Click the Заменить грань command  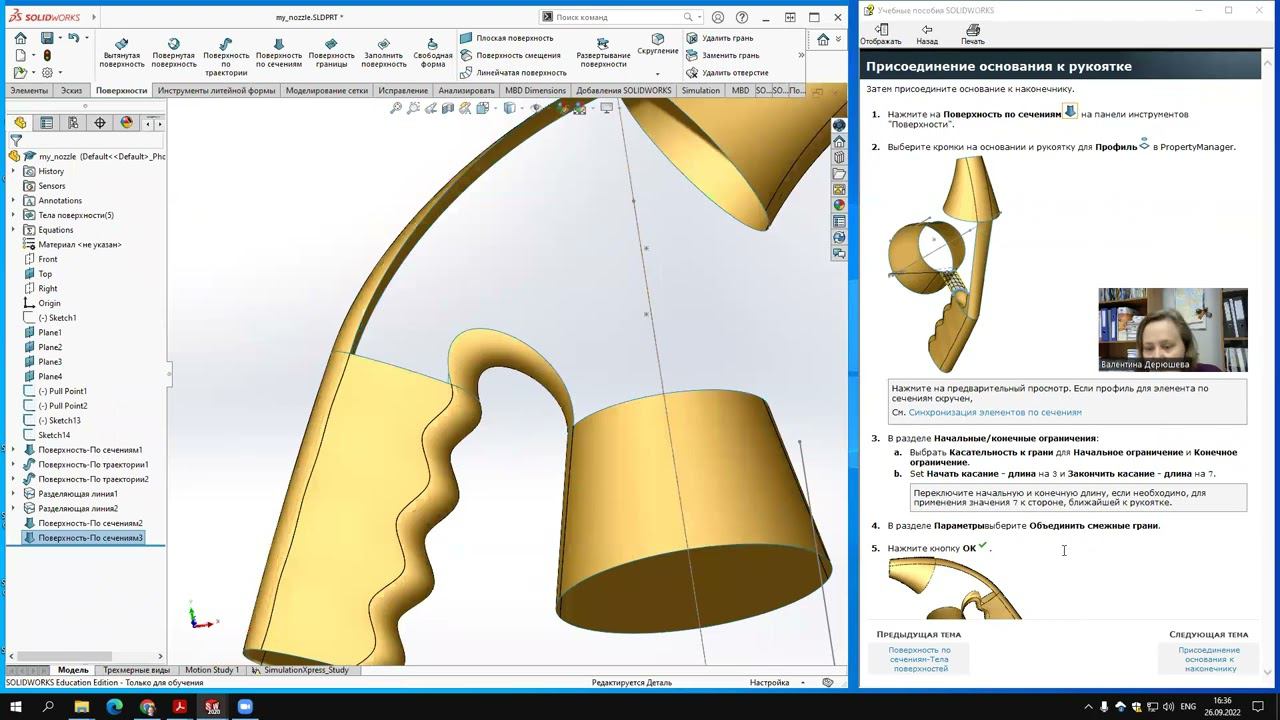(723, 55)
